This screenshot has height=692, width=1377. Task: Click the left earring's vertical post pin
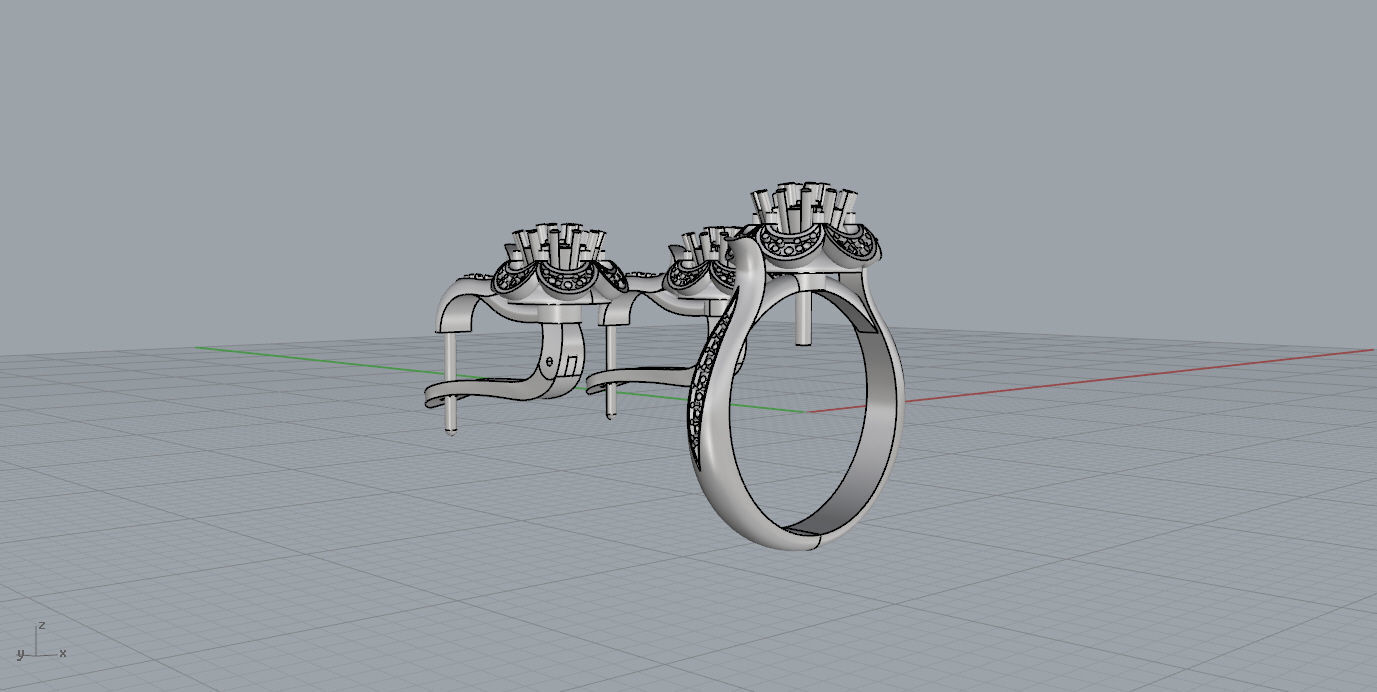tap(450, 384)
